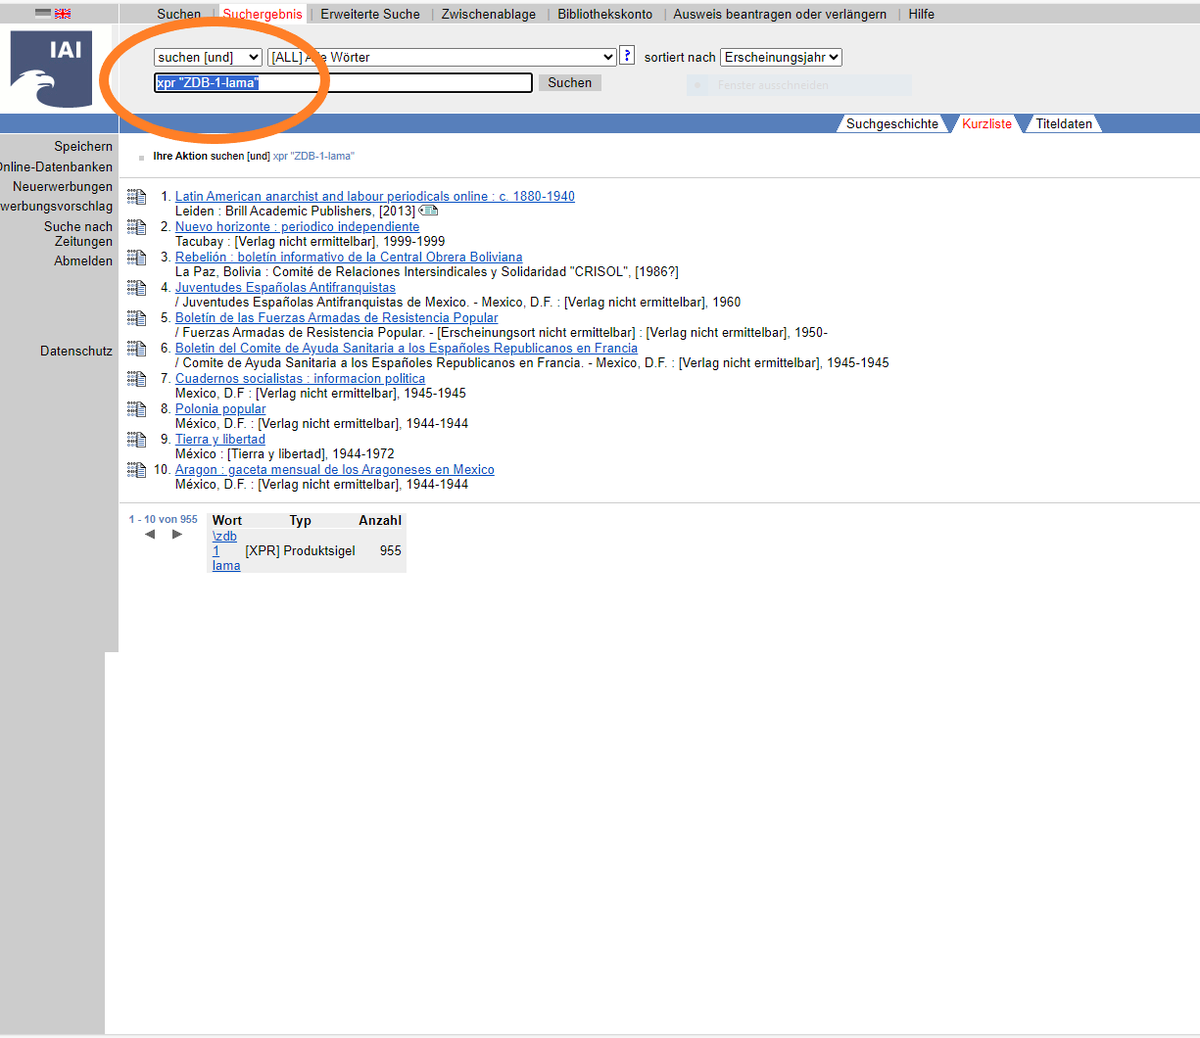The width and height of the screenshot is (1200, 1038).
Task: Go to next results page arrow
Action: pyautogui.click(x=177, y=534)
